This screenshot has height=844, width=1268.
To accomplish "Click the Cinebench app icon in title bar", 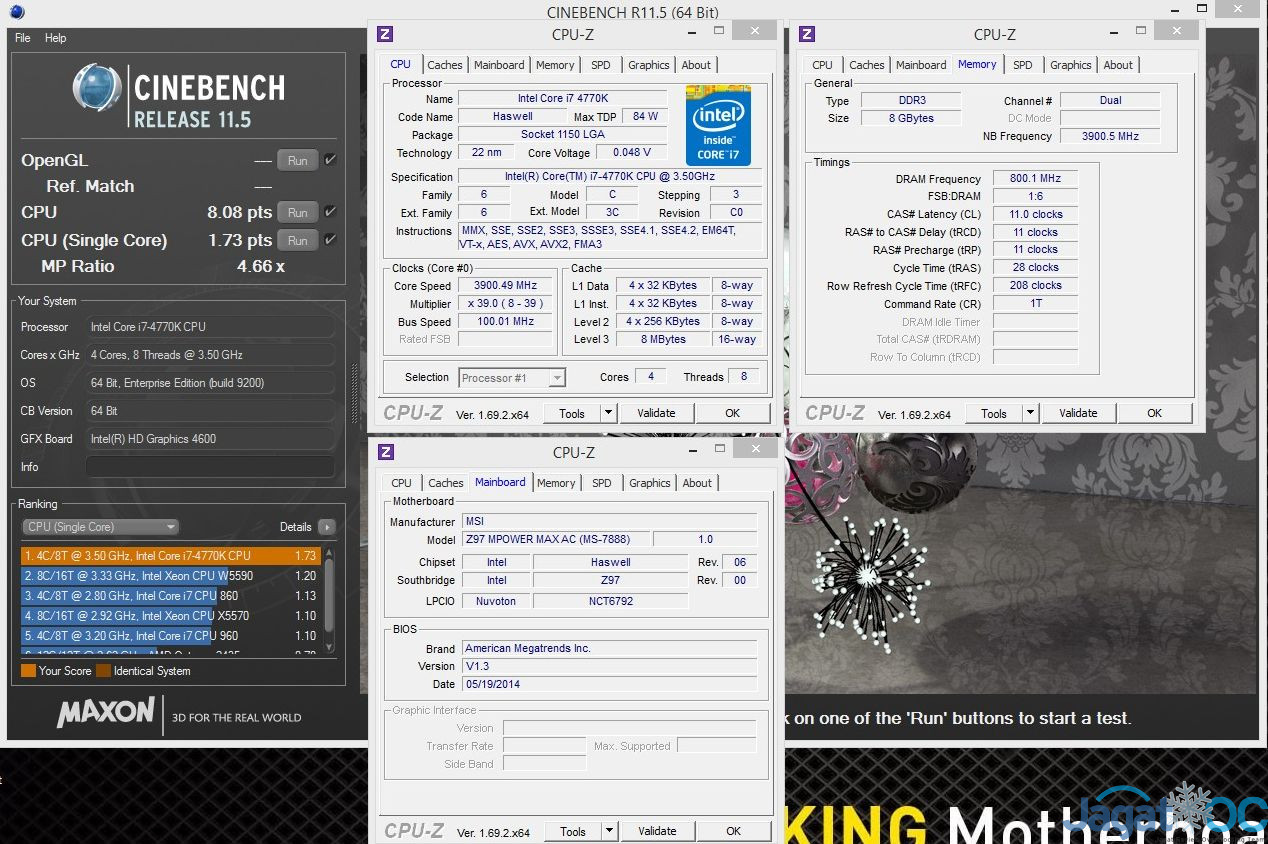I will 16,12.
